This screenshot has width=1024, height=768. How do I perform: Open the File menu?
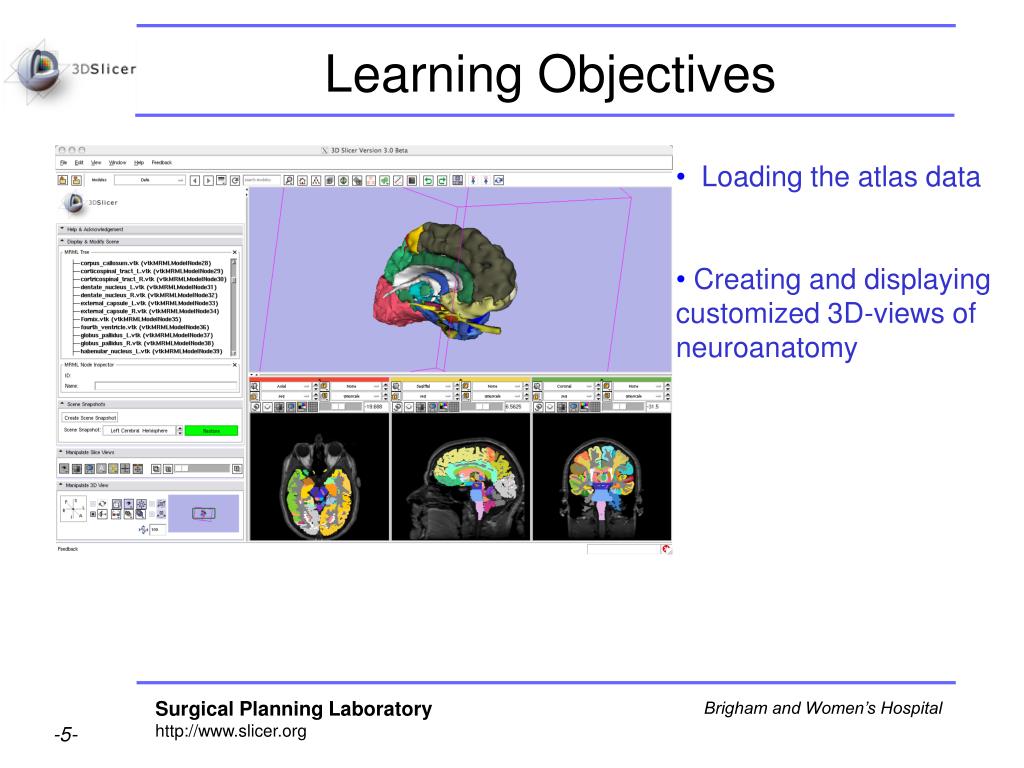coord(63,163)
